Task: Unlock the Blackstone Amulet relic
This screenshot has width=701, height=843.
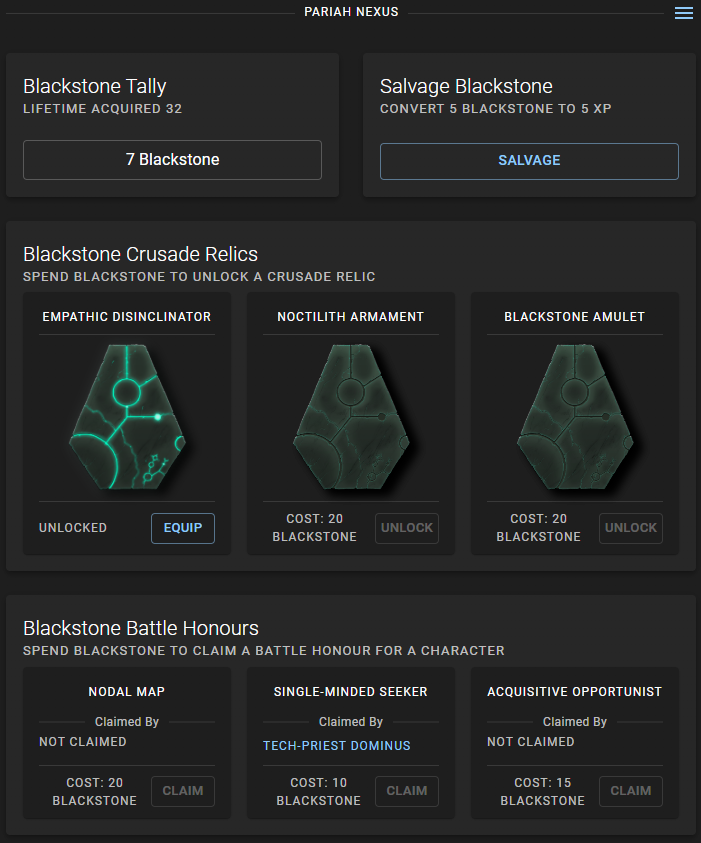Action: click(x=631, y=528)
